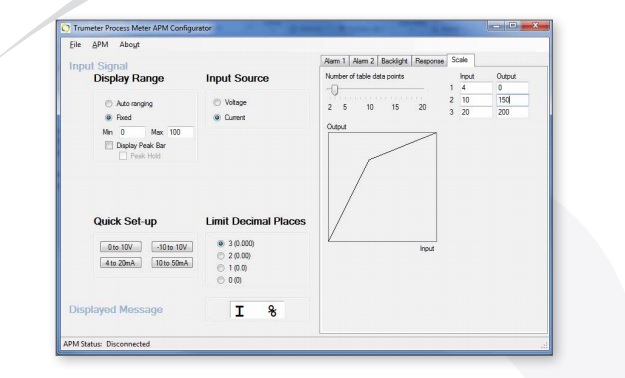Switch to the Alarm 2 tab

tap(363, 61)
